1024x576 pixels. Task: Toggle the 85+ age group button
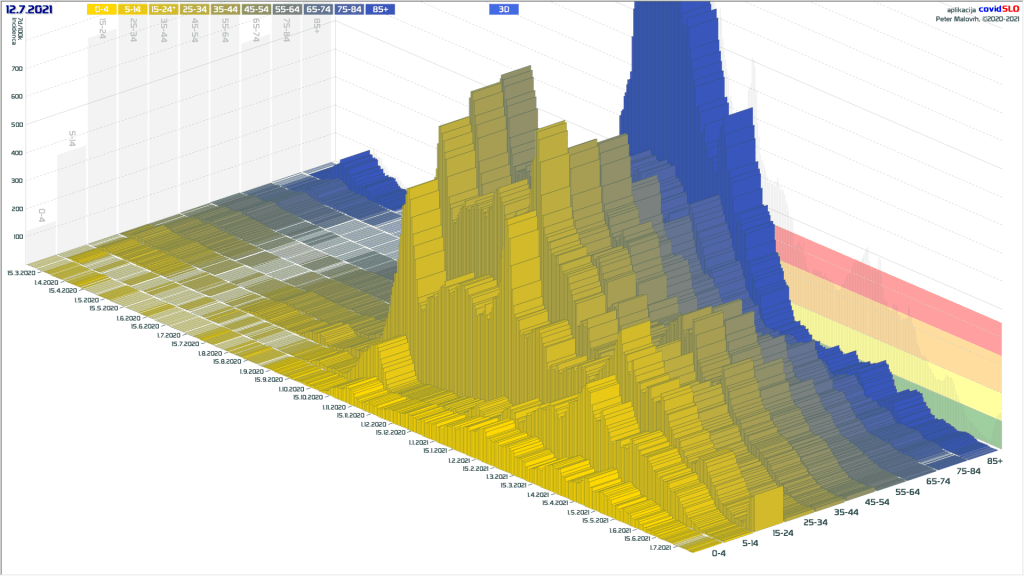click(x=381, y=9)
